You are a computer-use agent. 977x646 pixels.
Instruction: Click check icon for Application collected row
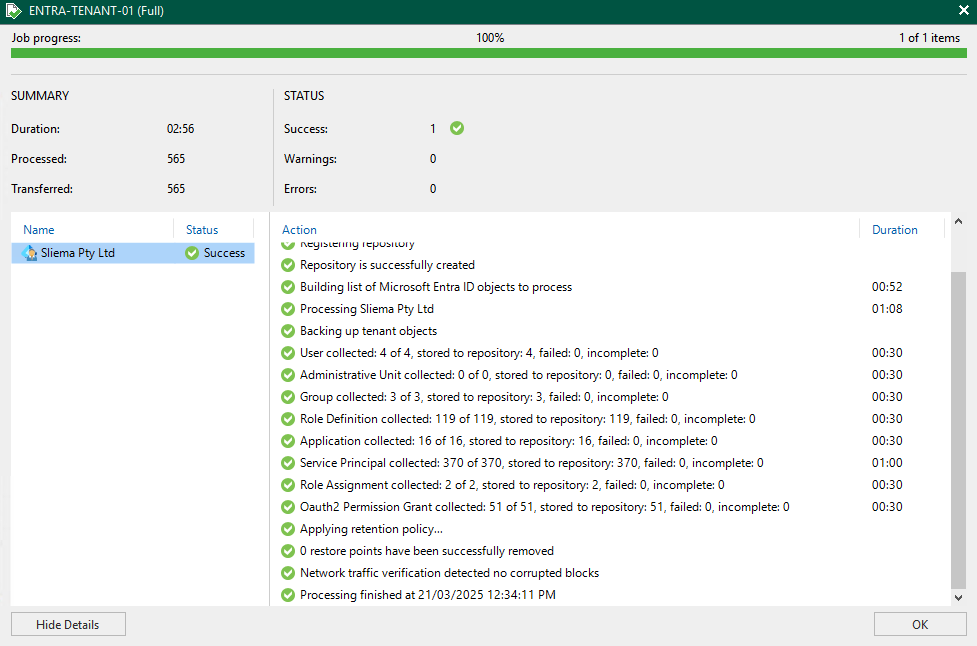click(x=287, y=441)
